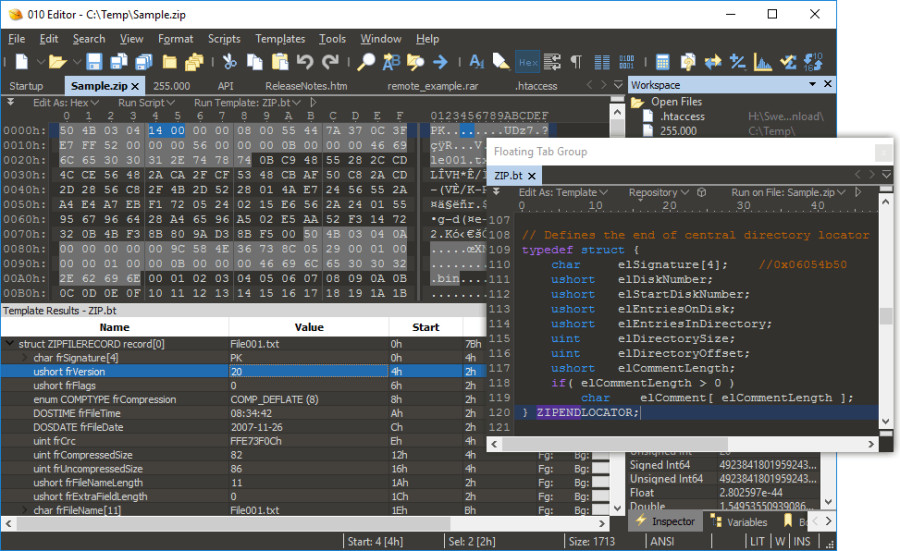Select the frVersion value field 20

309,371
